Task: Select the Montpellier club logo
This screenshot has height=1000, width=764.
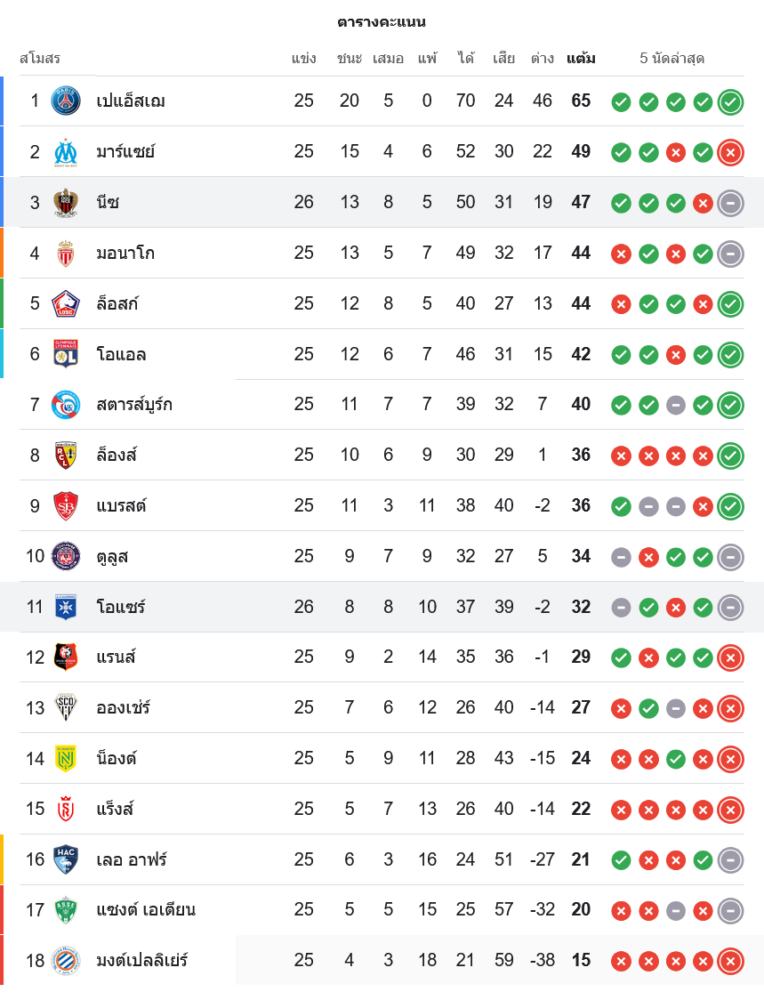Action: point(66,960)
